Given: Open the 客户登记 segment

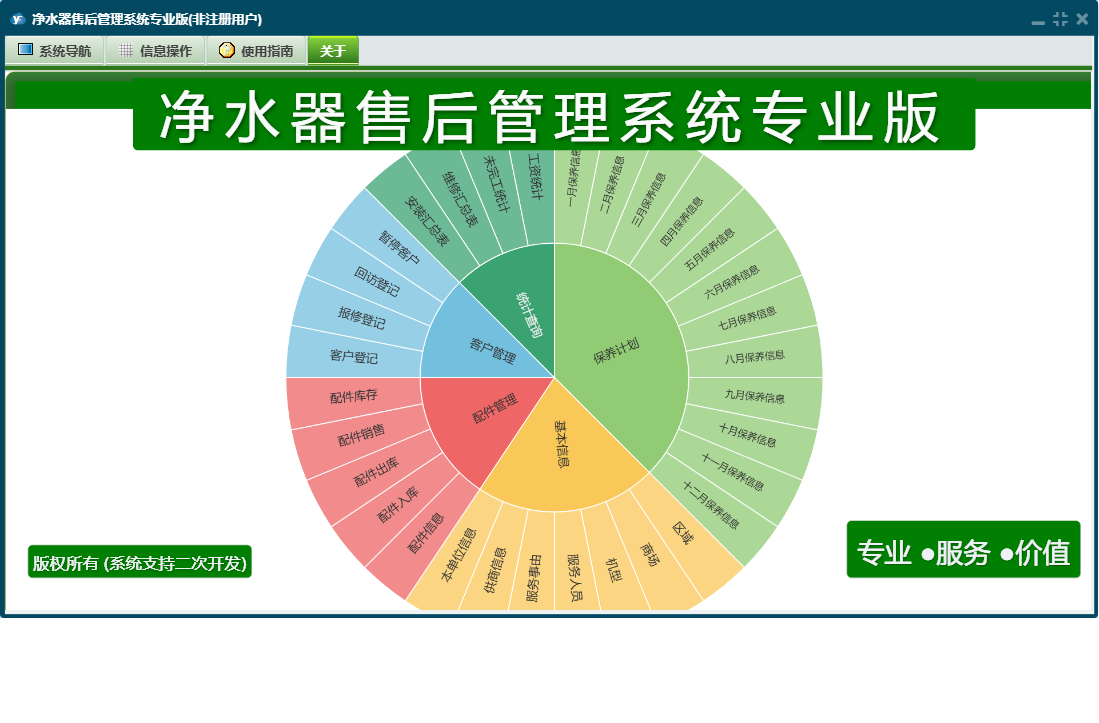Looking at the screenshot, I should pos(353,357).
